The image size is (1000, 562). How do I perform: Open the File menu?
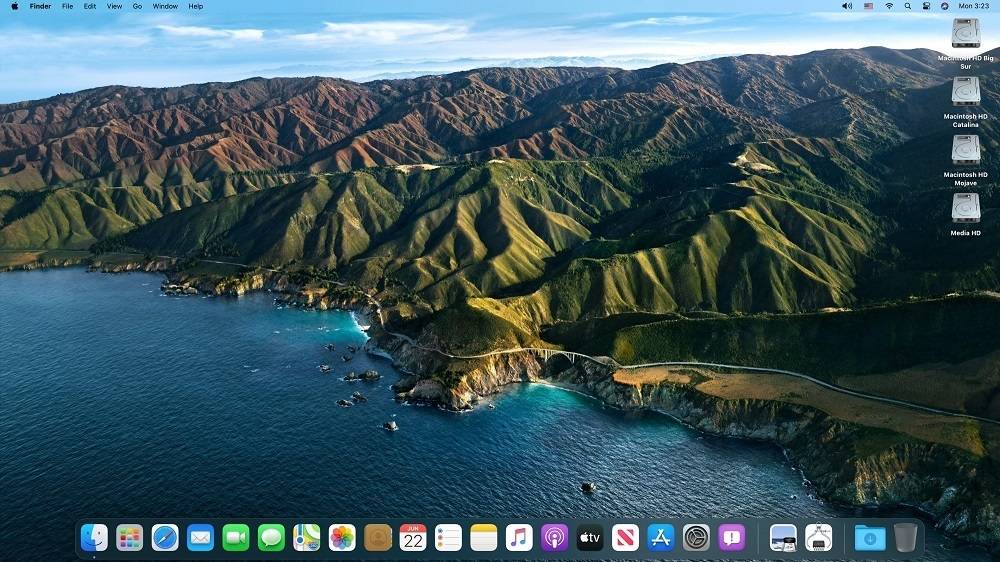point(67,6)
